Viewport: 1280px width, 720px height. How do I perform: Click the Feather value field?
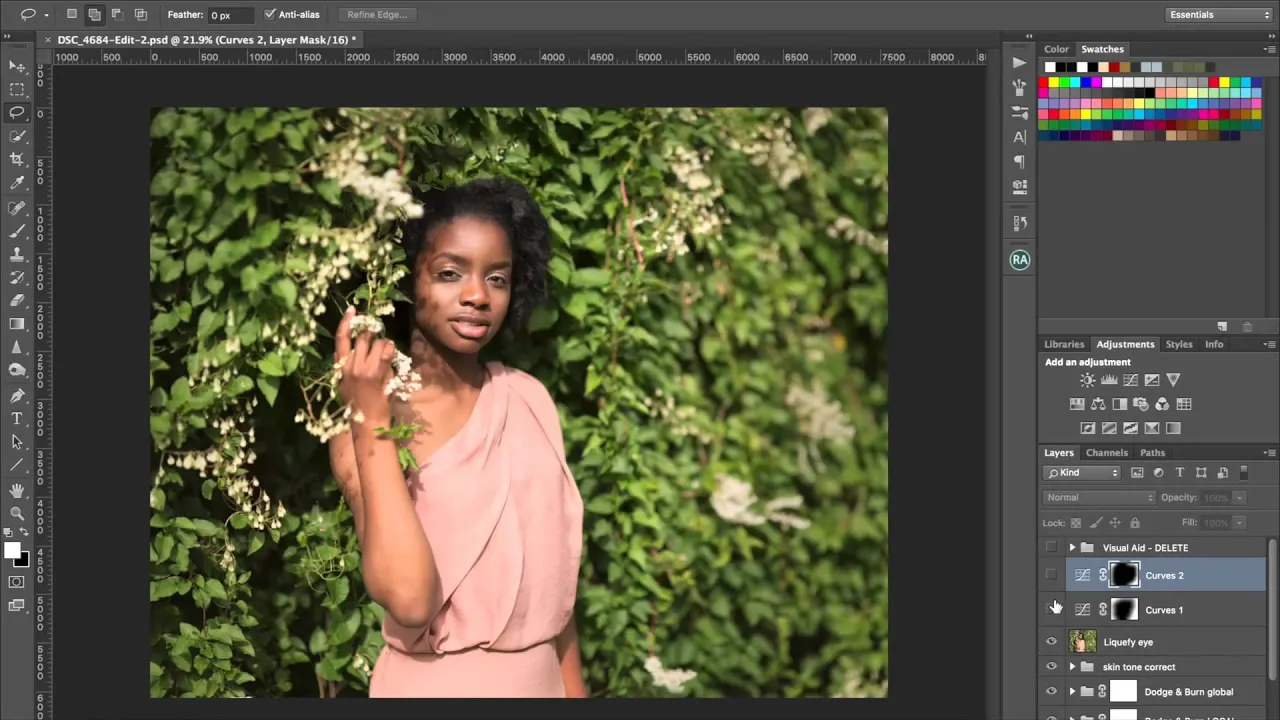(231, 15)
